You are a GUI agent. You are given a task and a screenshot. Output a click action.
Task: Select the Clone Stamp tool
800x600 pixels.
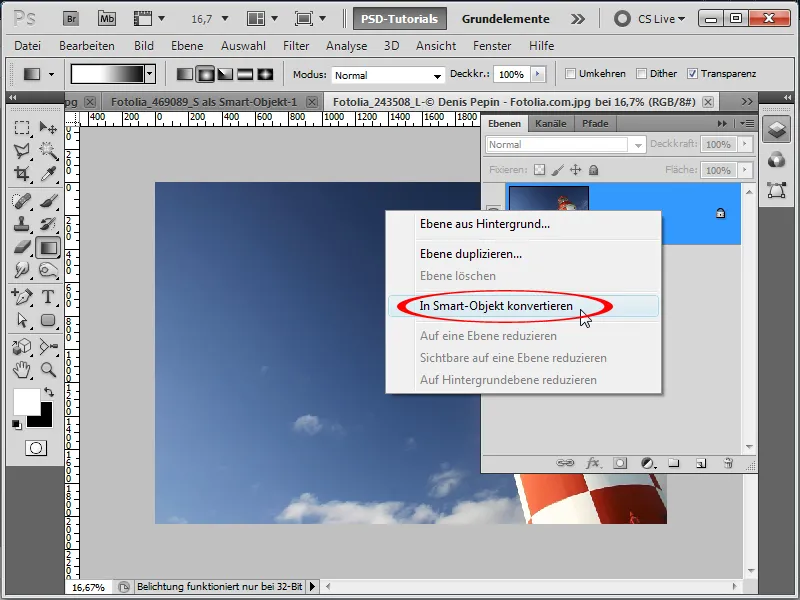(21, 224)
